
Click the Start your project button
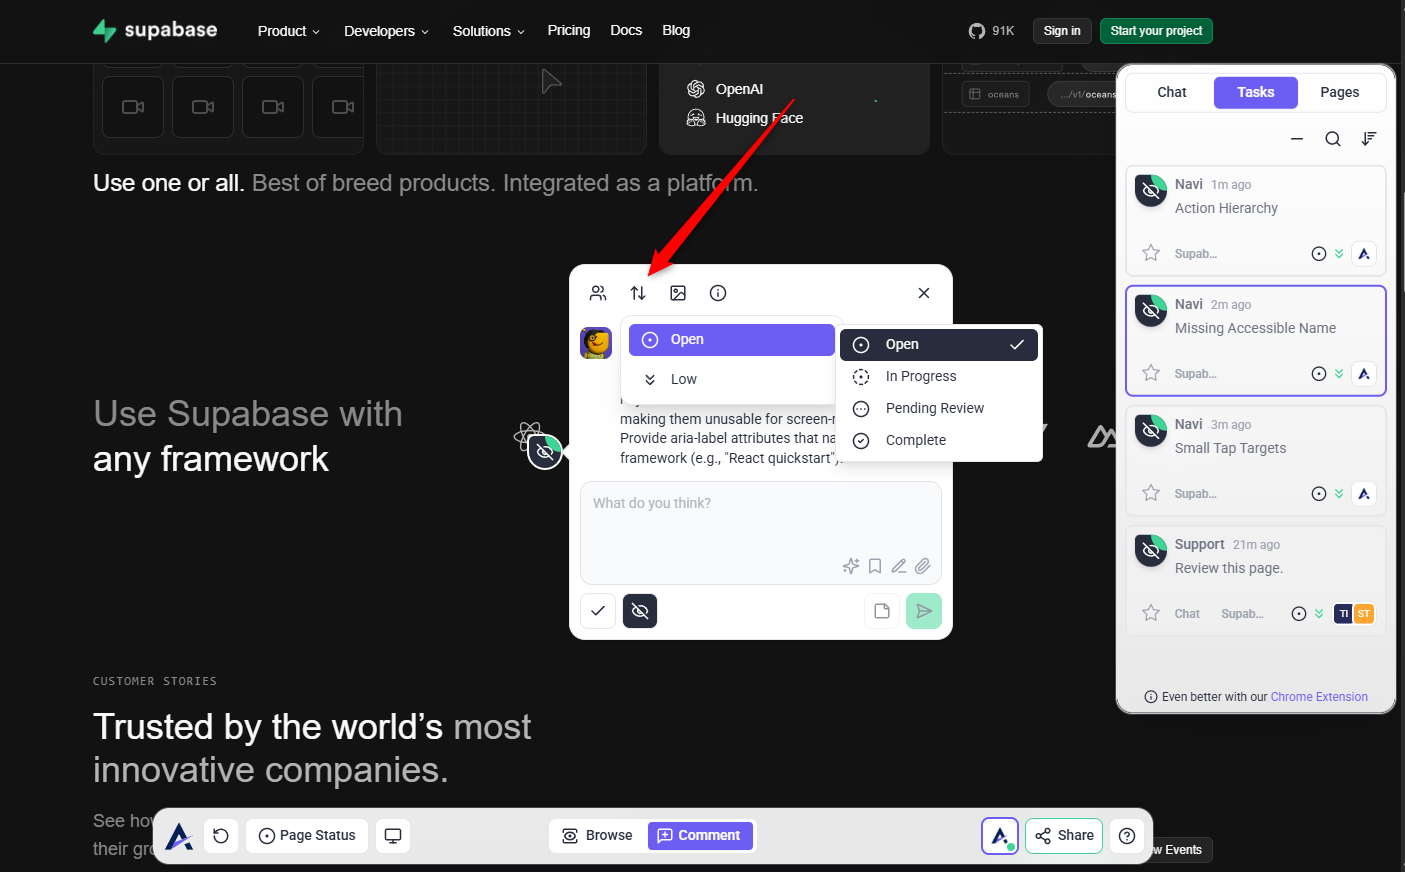(1156, 31)
